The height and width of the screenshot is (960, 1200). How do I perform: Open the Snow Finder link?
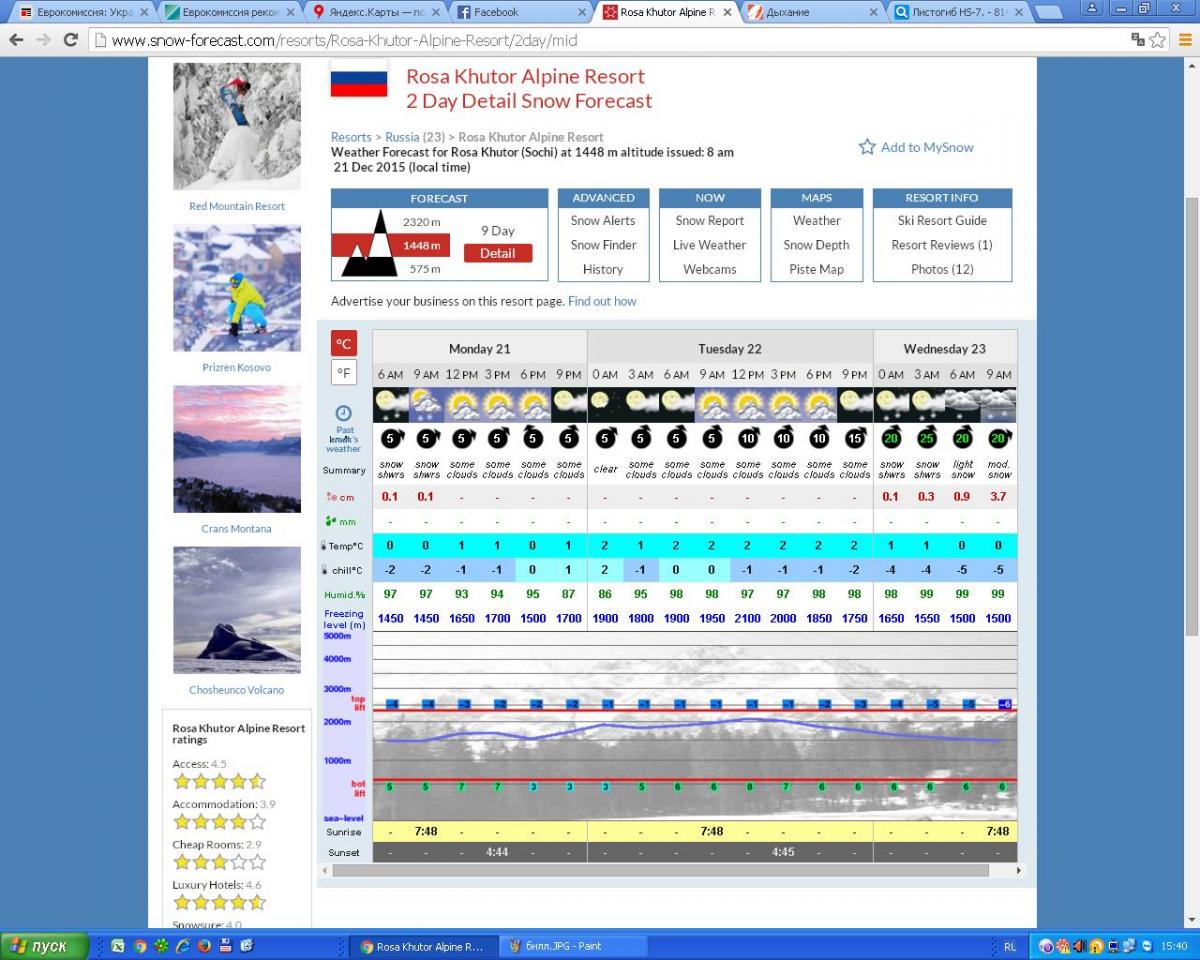[x=603, y=245]
